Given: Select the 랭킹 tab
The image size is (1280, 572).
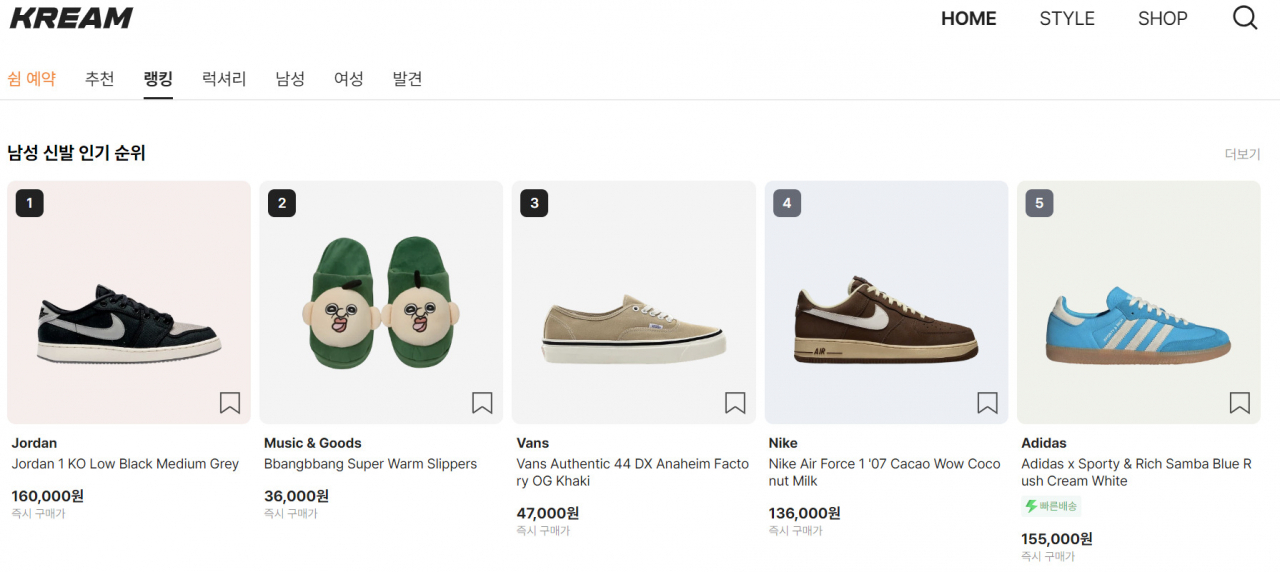Looking at the screenshot, I should point(158,78).
